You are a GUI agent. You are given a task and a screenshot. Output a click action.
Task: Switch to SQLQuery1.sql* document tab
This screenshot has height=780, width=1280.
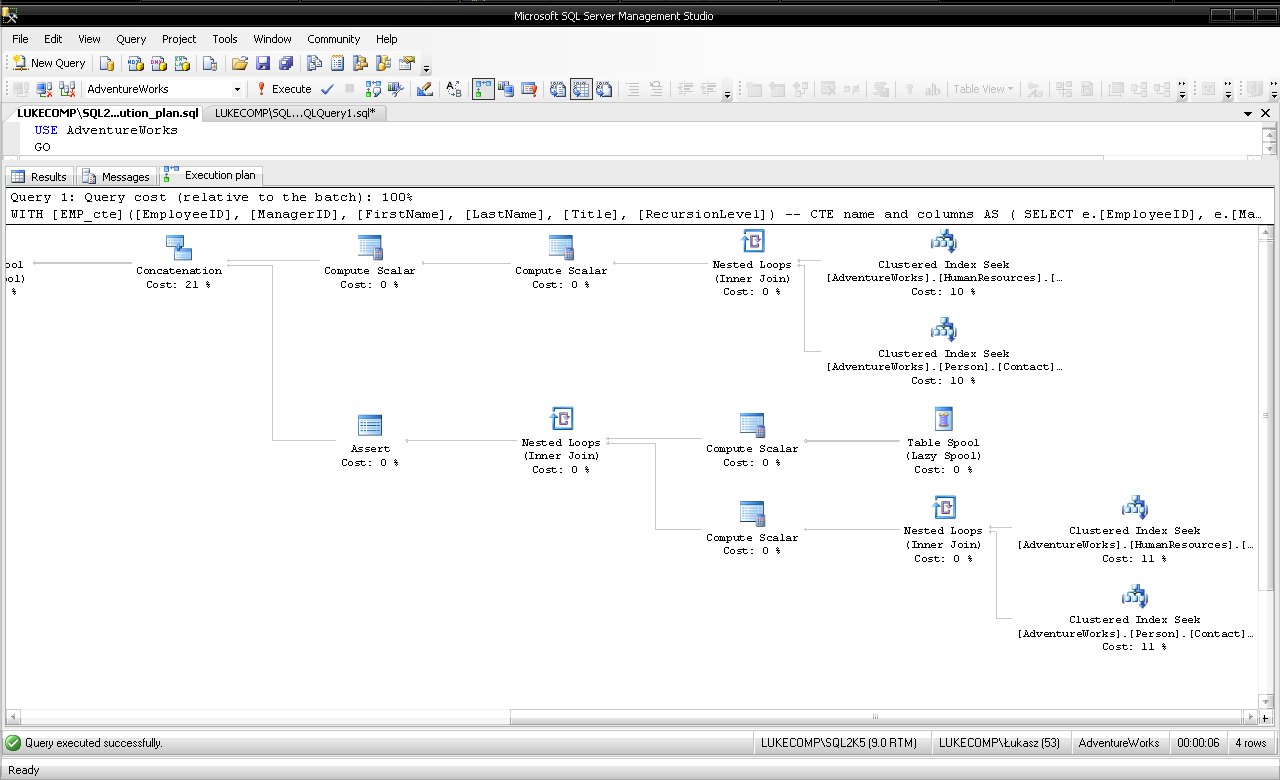(294, 113)
